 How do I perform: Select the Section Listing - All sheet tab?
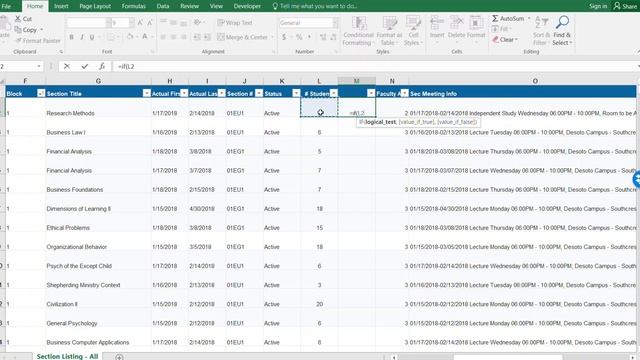pyautogui.click(x=67, y=356)
